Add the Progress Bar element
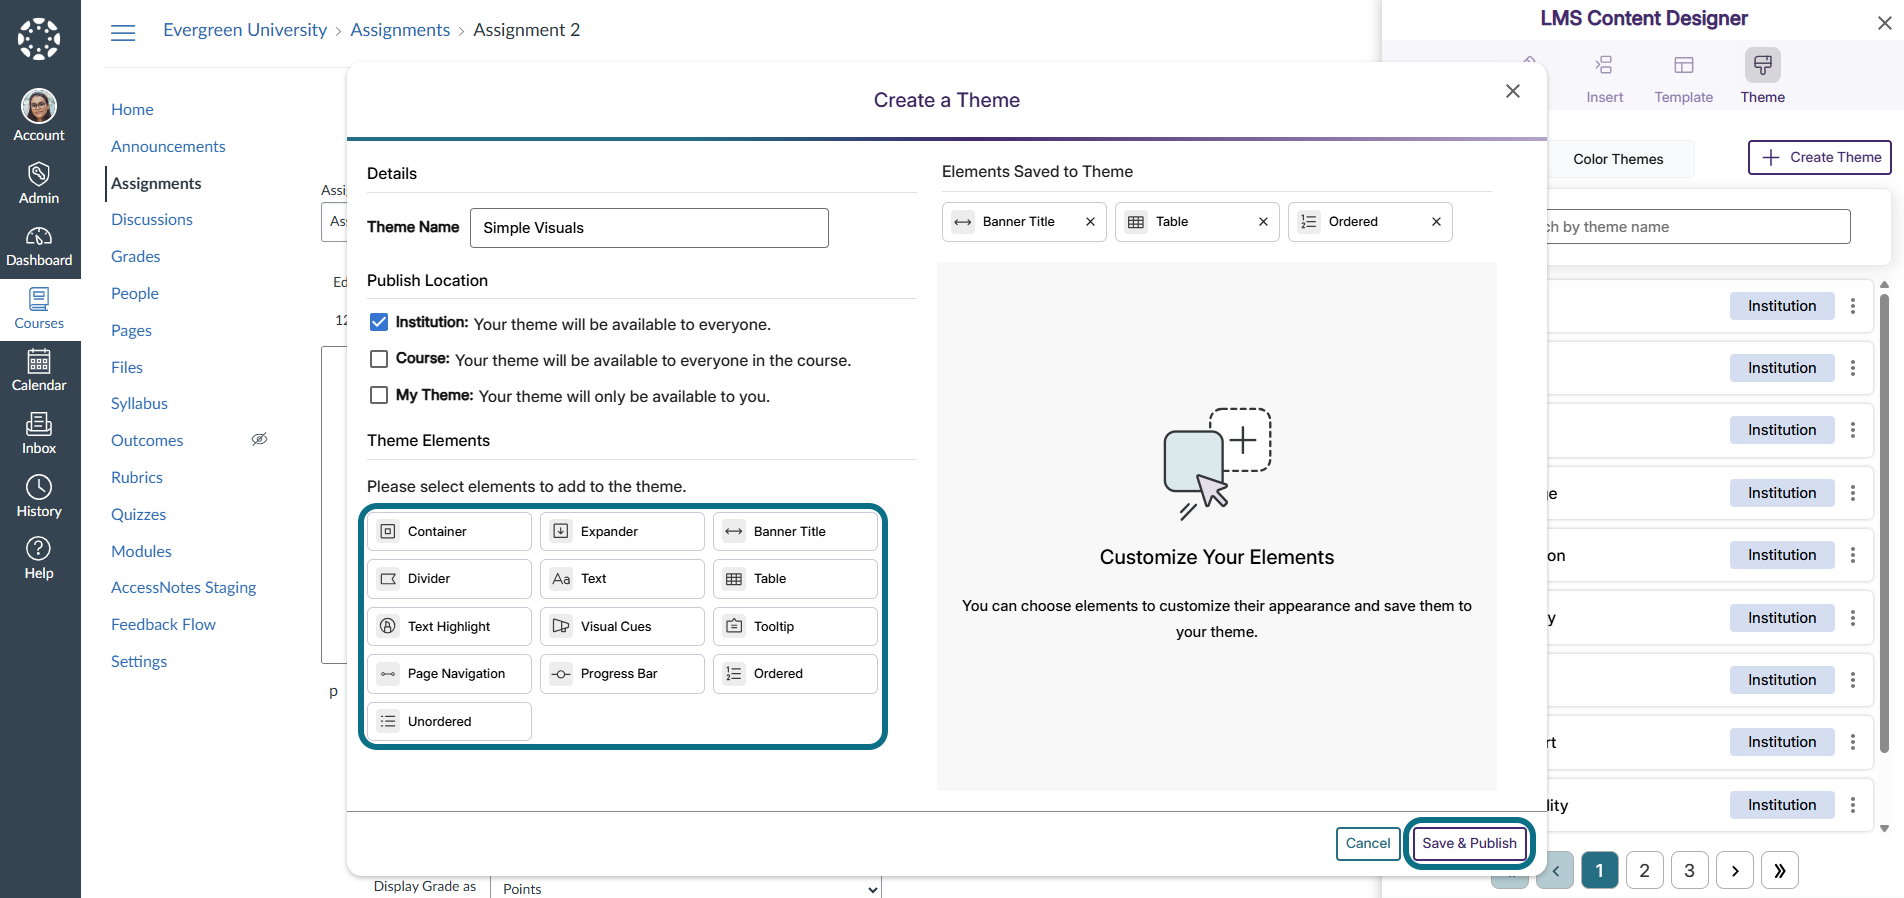Screen dimensions: 1904x898 [x=622, y=673]
